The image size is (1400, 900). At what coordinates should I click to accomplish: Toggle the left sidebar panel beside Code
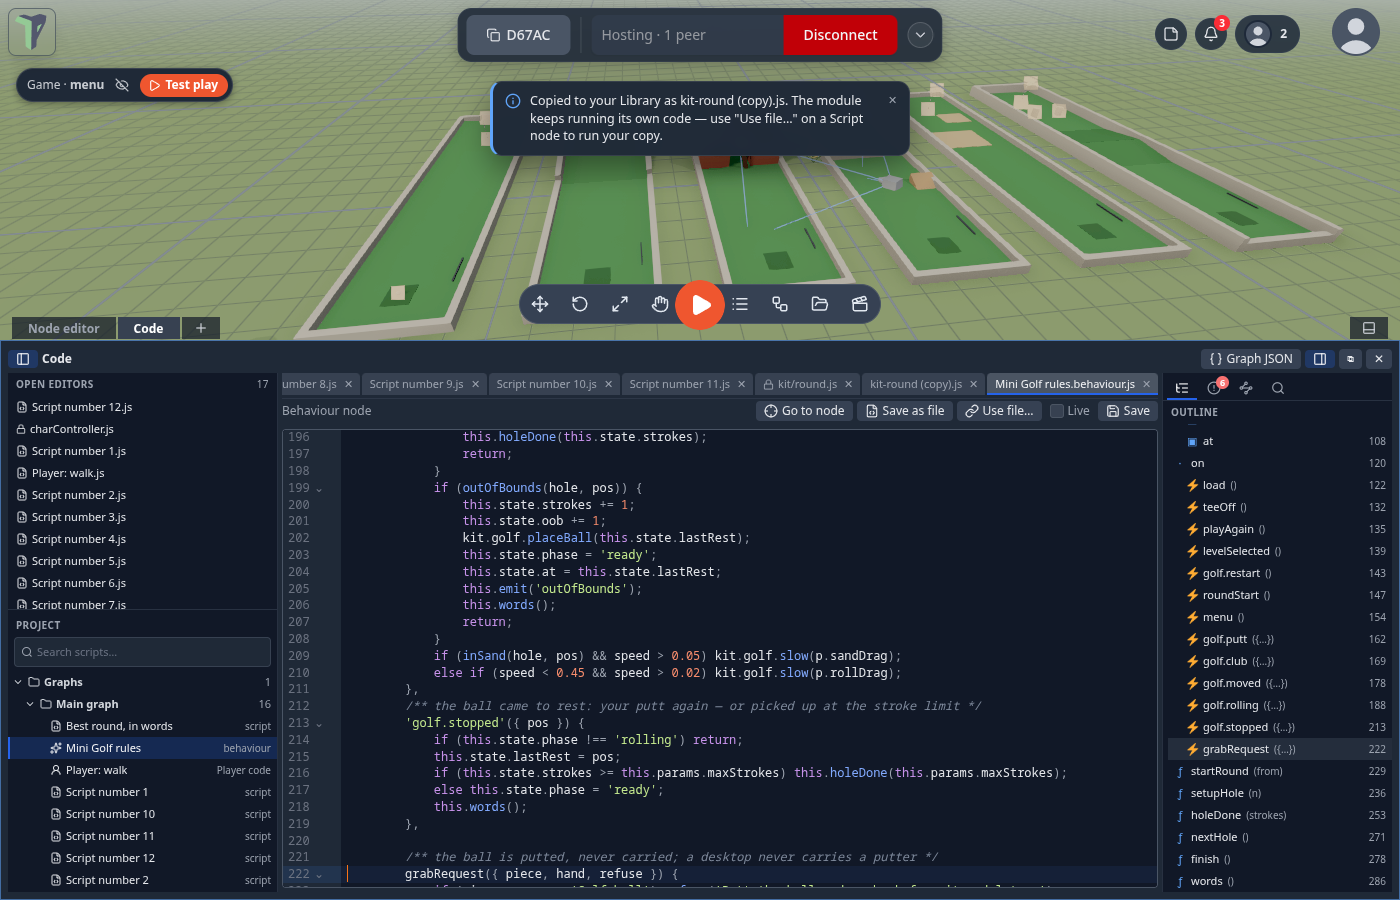pos(23,359)
